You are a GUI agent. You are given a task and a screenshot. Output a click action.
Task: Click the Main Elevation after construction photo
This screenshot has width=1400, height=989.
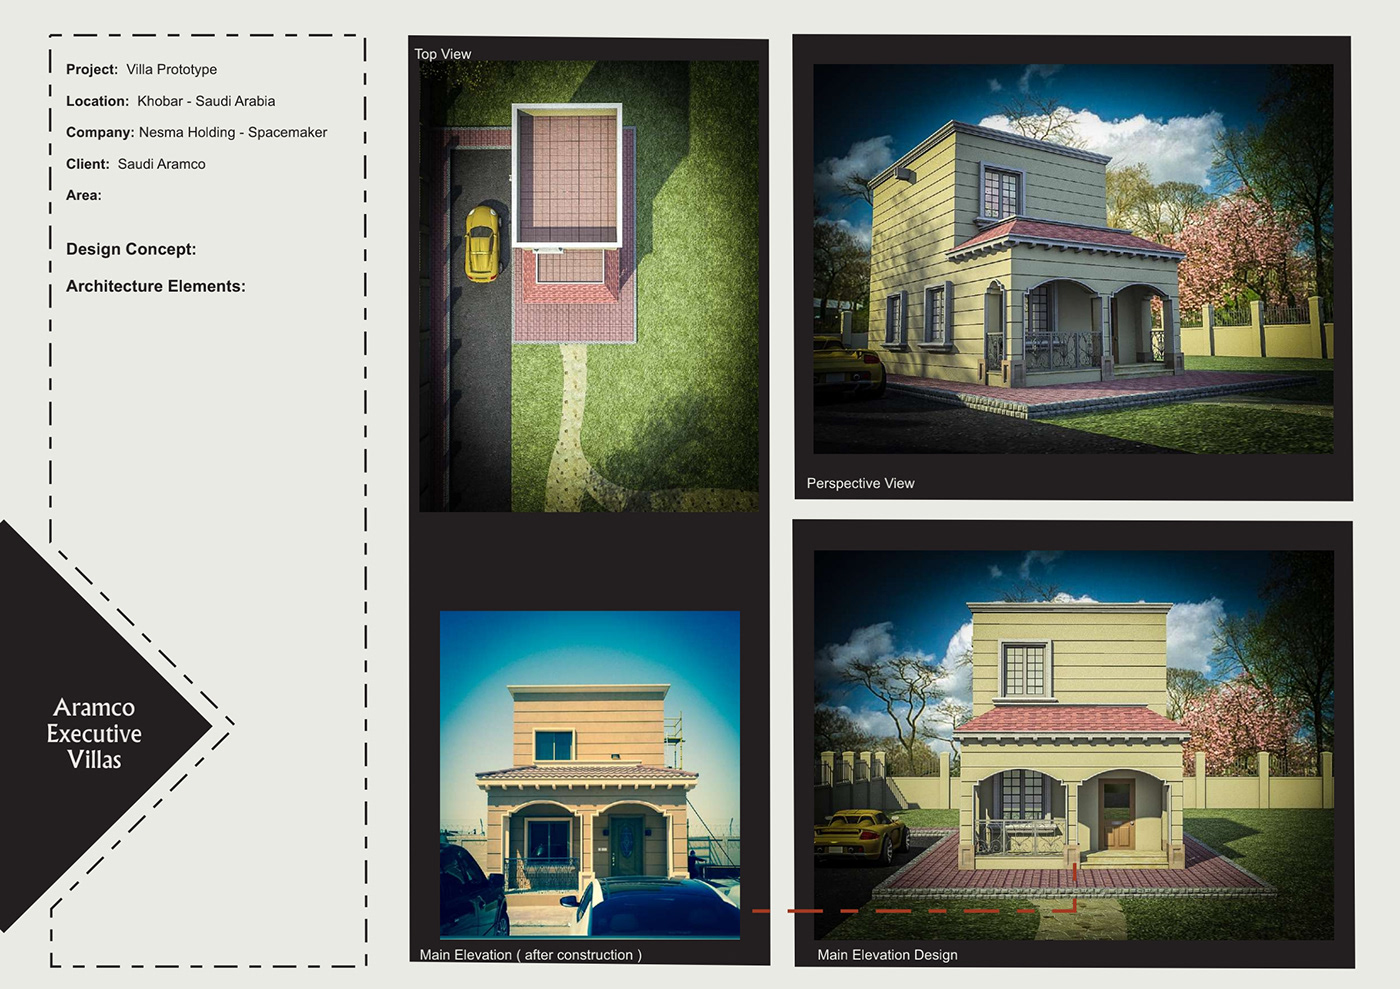pos(590,780)
